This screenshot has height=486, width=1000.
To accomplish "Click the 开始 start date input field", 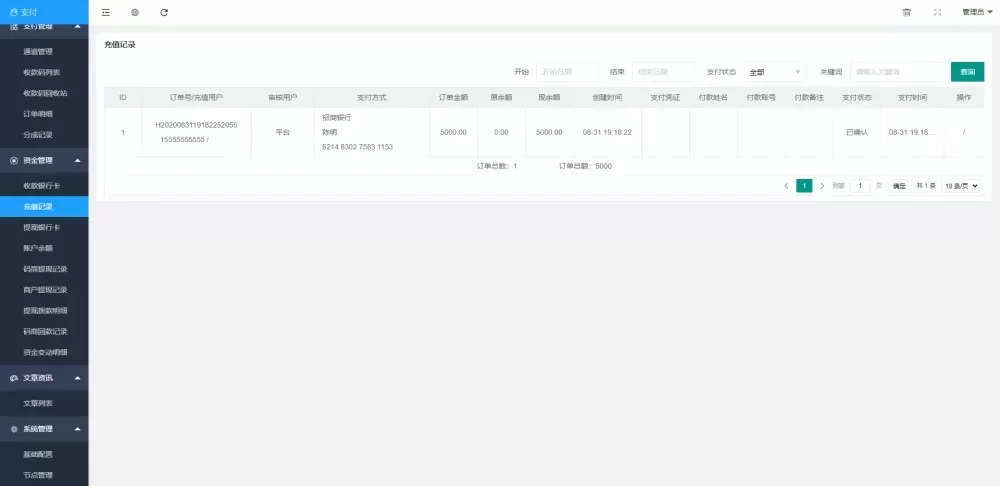I will (567, 72).
